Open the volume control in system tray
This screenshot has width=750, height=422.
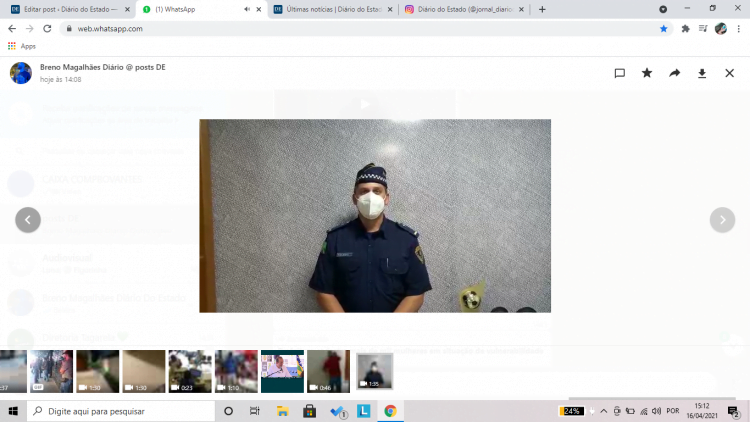pyautogui.click(x=657, y=411)
